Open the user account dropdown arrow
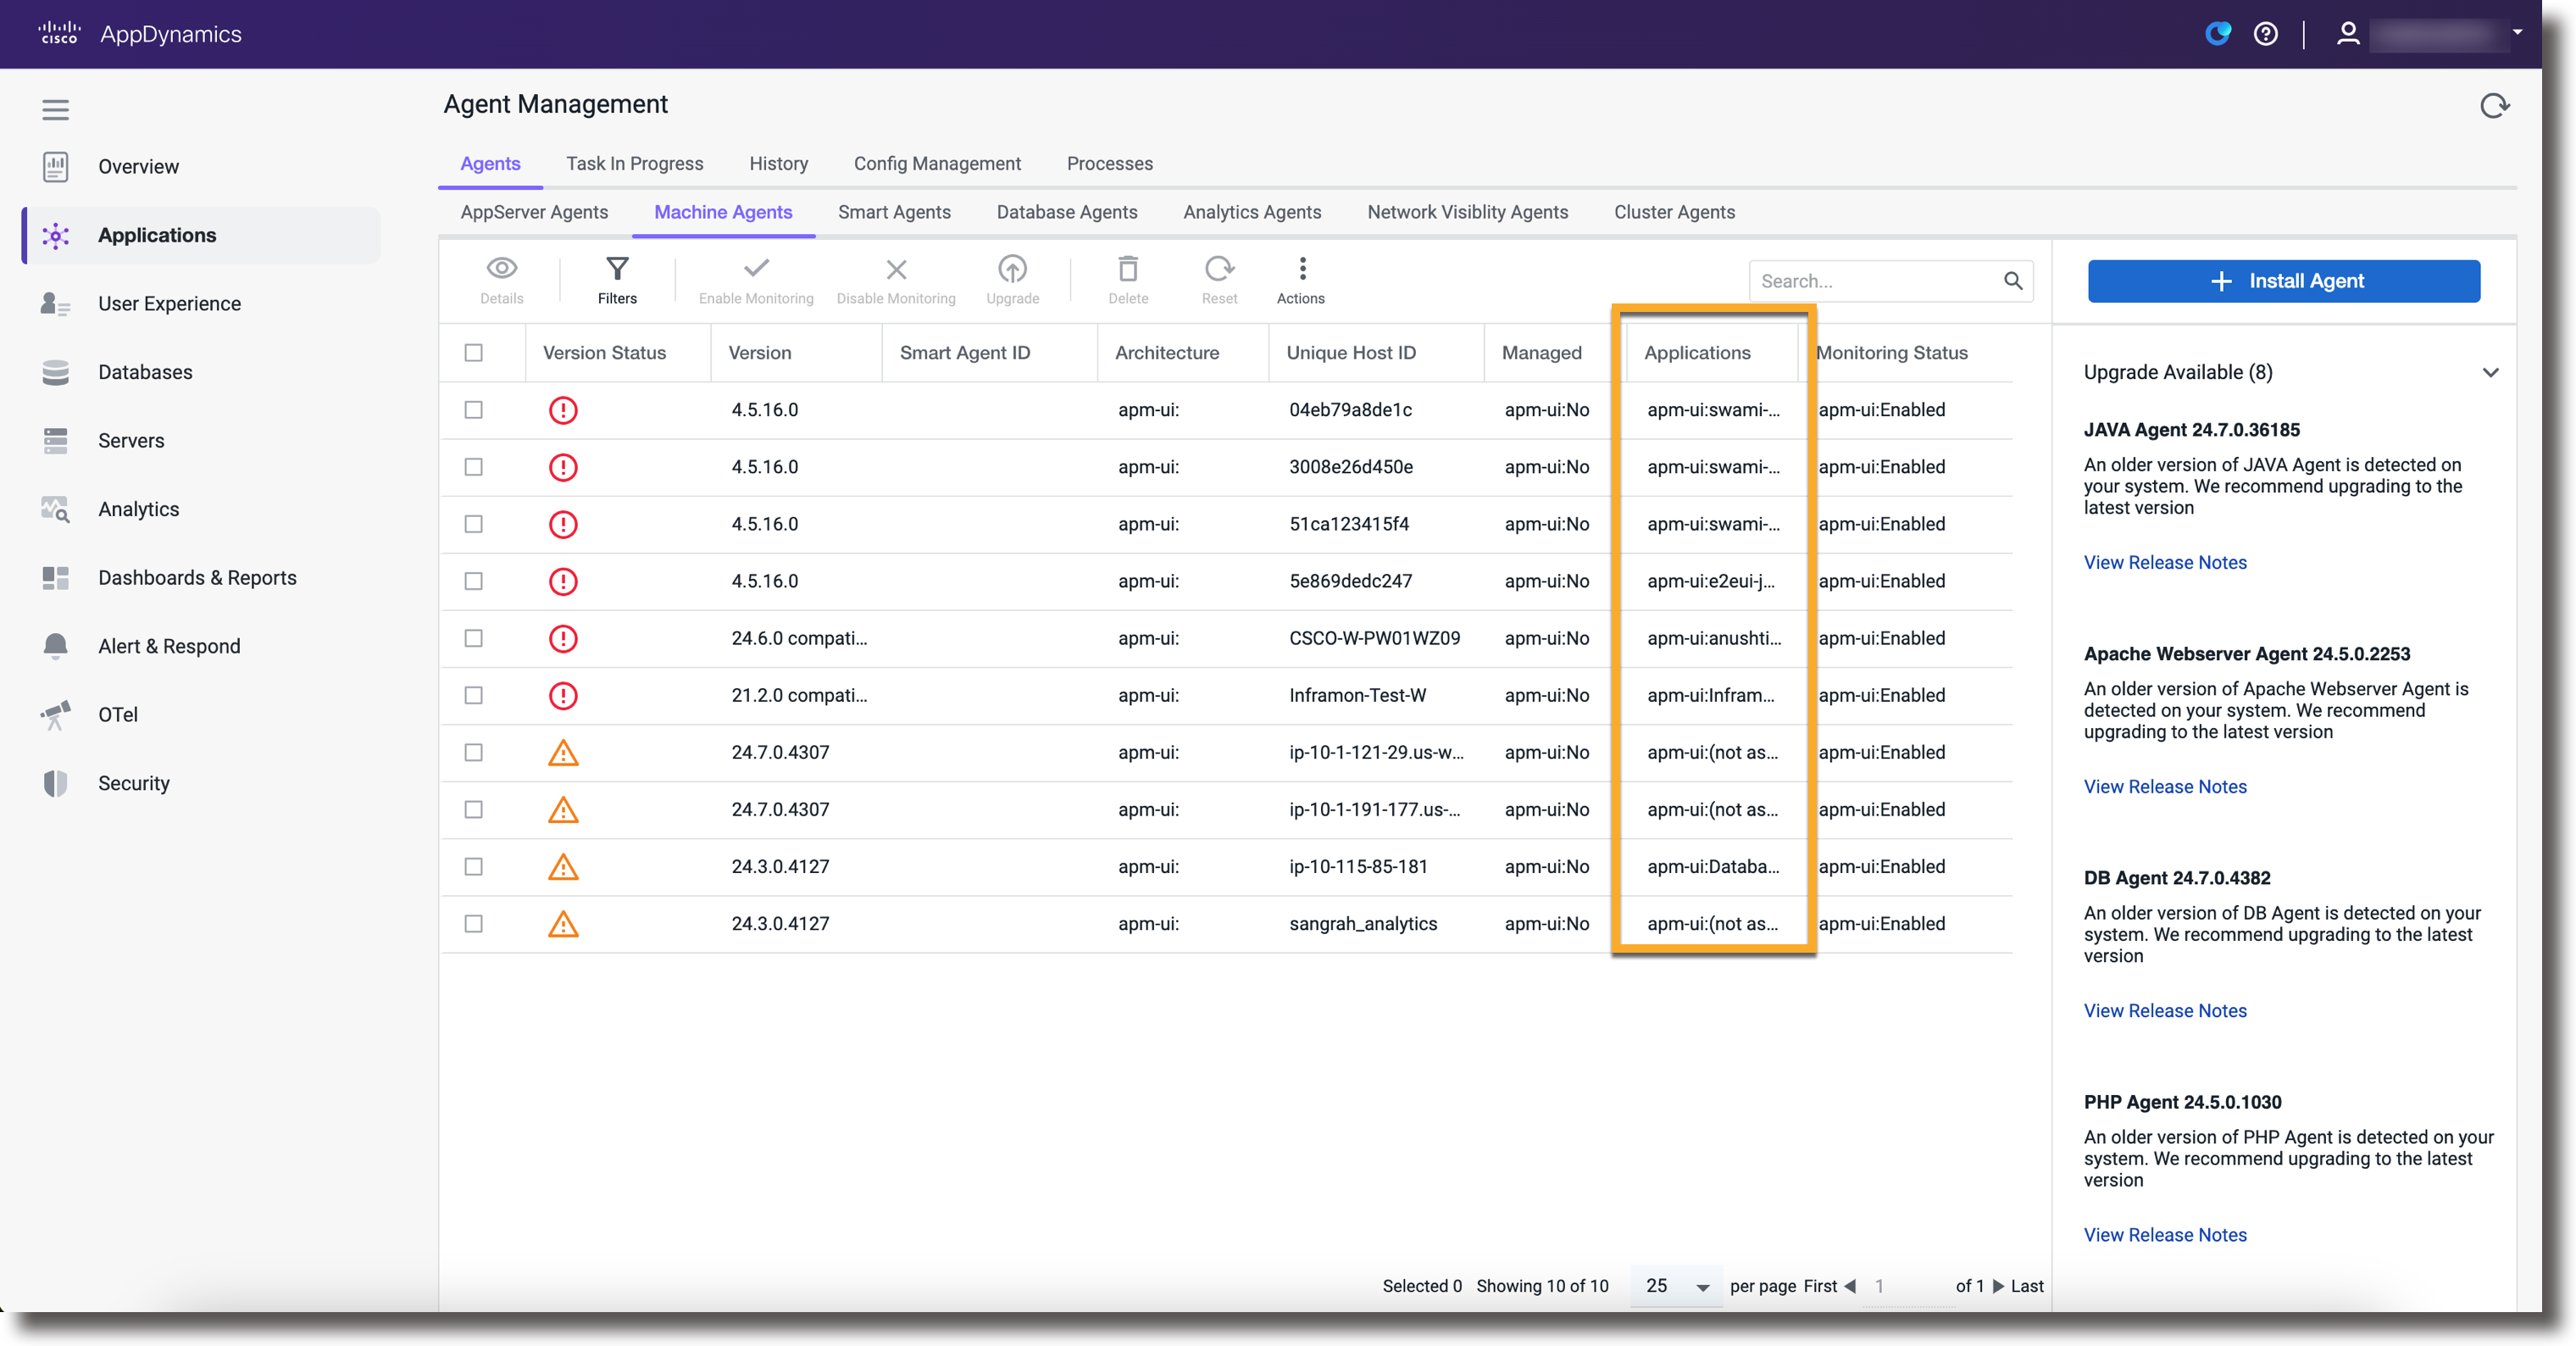 point(2517,32)
